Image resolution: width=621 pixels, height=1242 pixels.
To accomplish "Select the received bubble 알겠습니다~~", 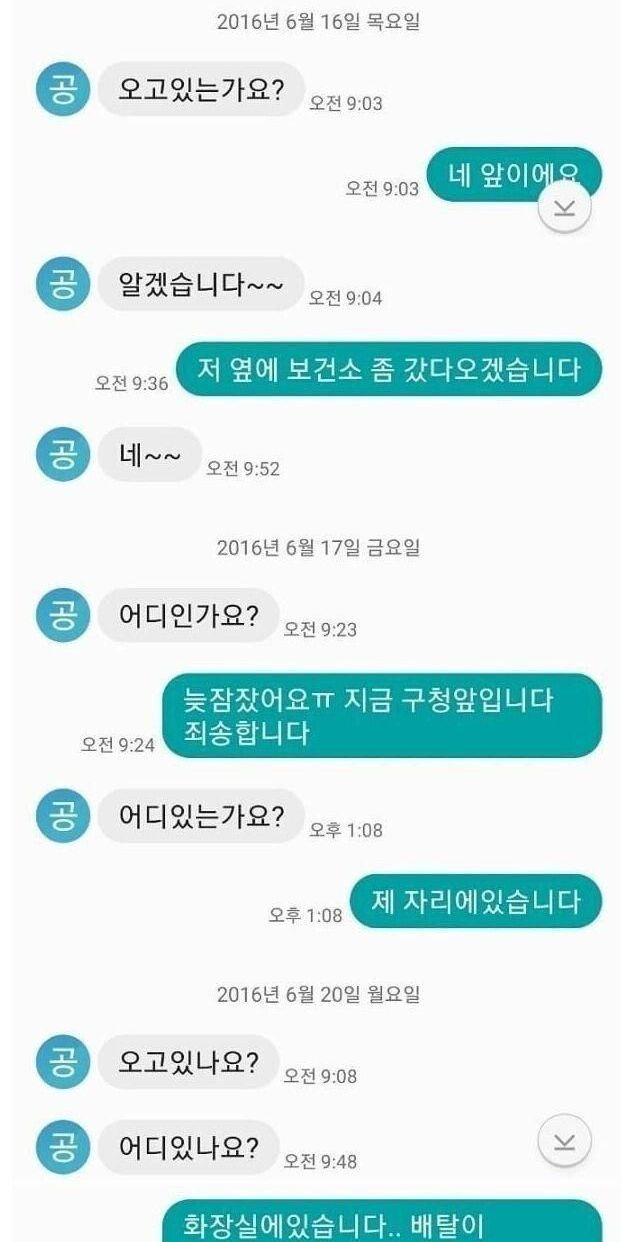I will [200, 284].
